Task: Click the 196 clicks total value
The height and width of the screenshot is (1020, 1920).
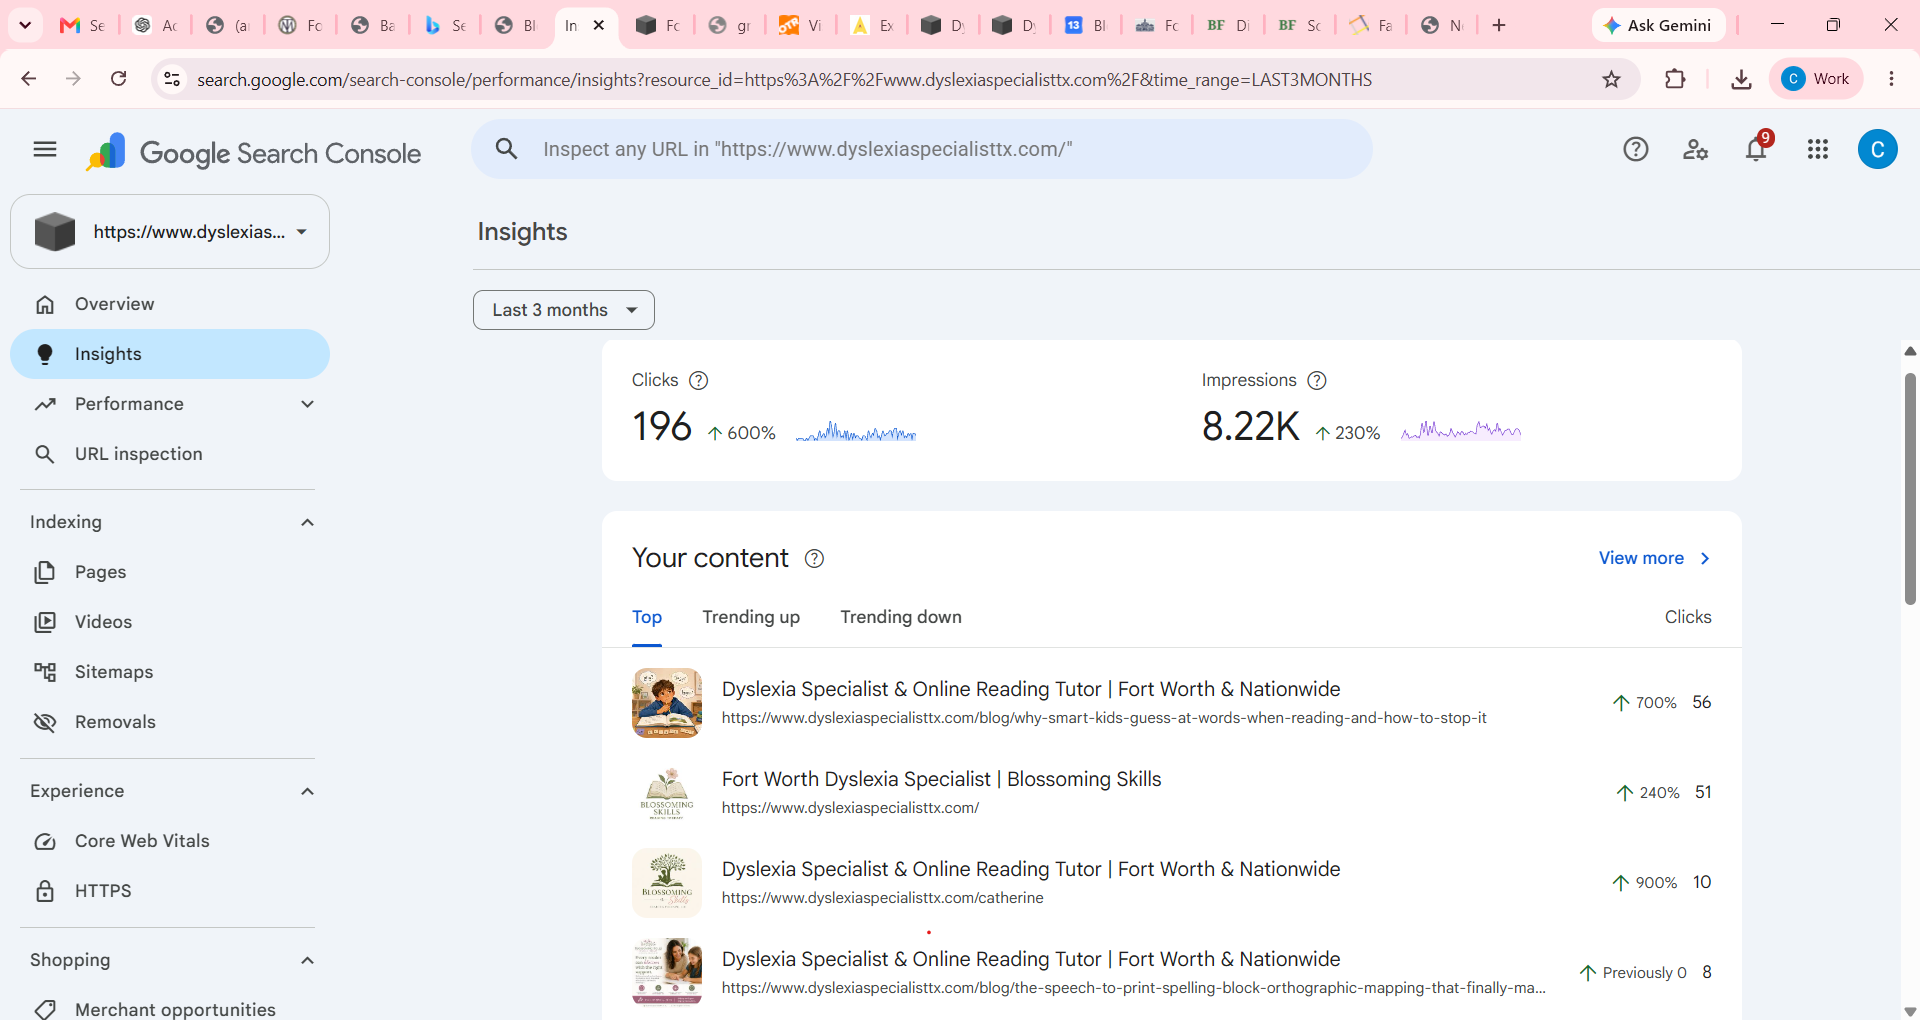Action: coord(662,427)
